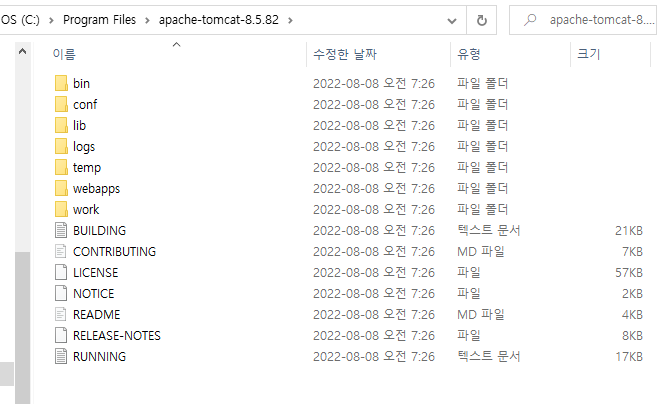
Task: Click the navigation pane scrollbar thumb
Action: tap(22, 328)
